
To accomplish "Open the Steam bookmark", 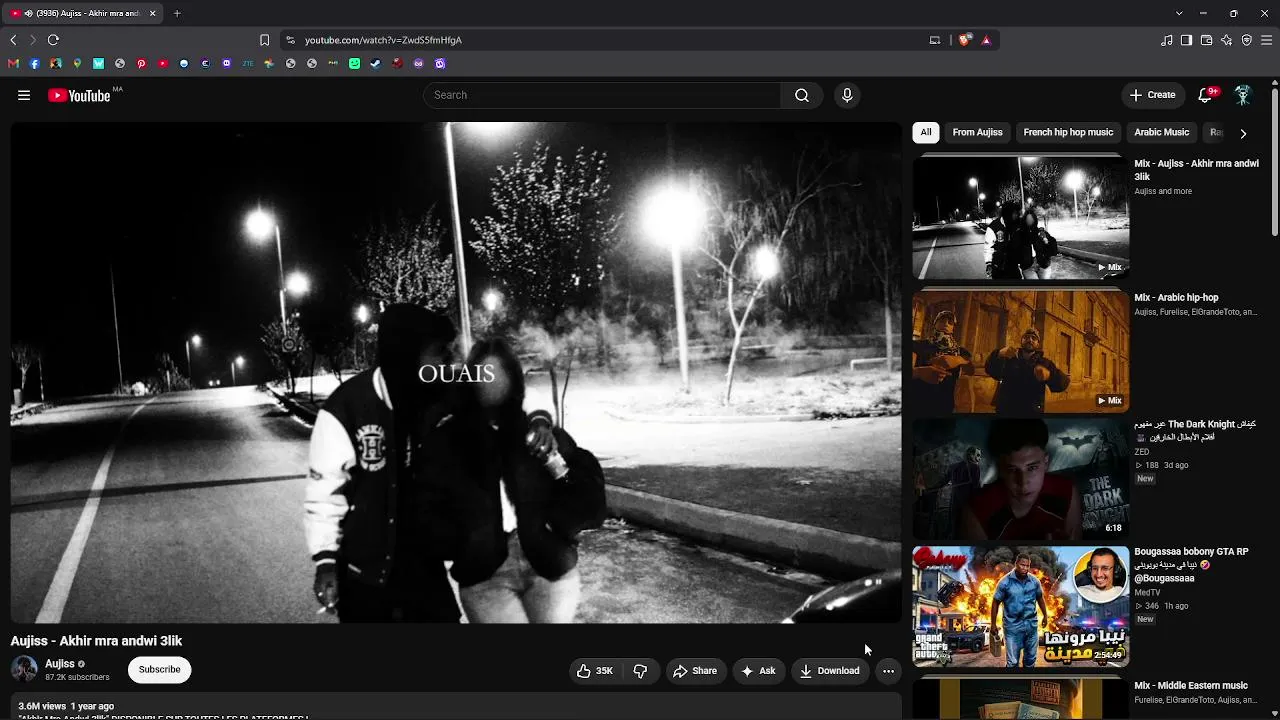I will pyautogui.click(x=375, y=63).
